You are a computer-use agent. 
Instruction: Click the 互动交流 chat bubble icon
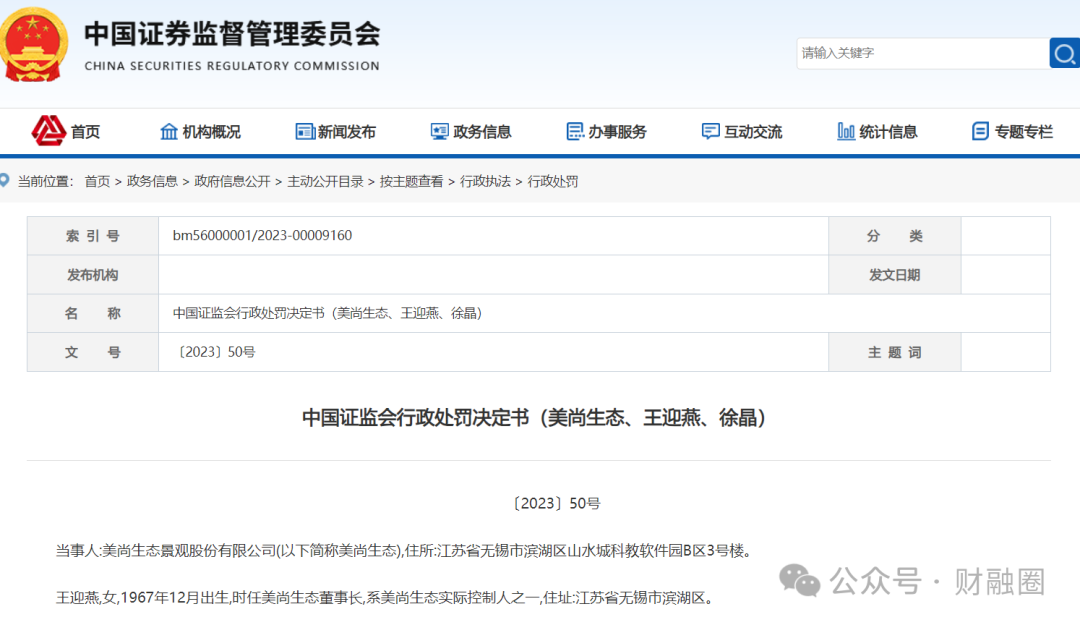tap(710, 131)
